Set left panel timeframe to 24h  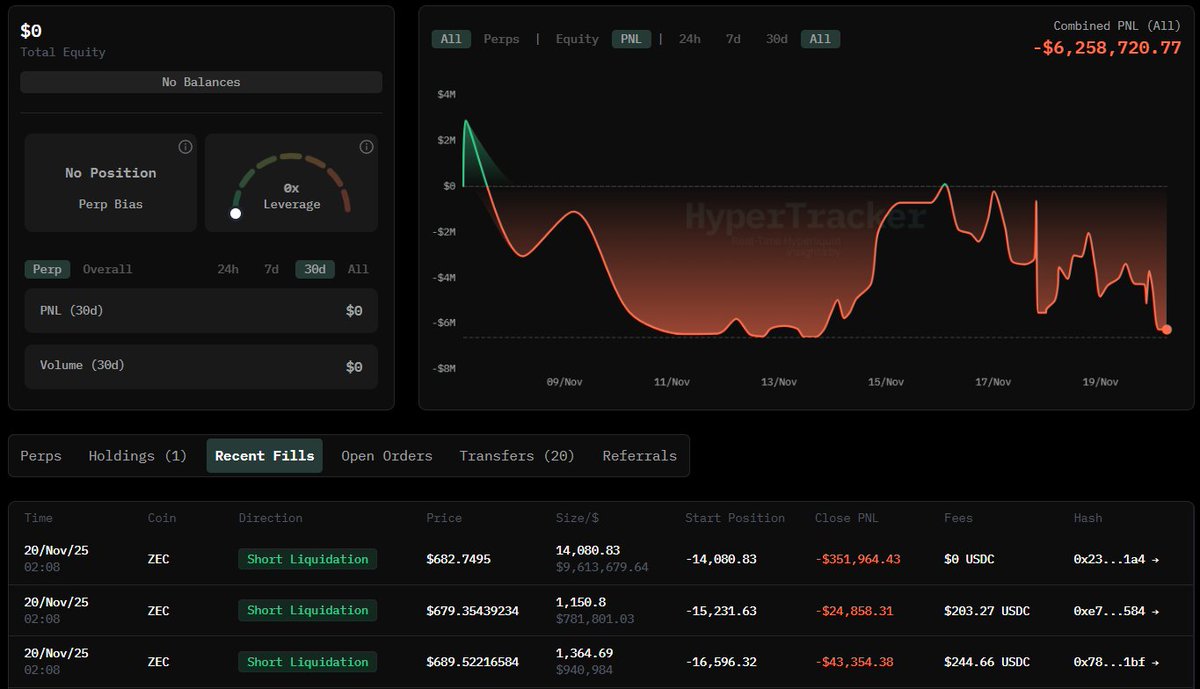click(x=228, y=269)
